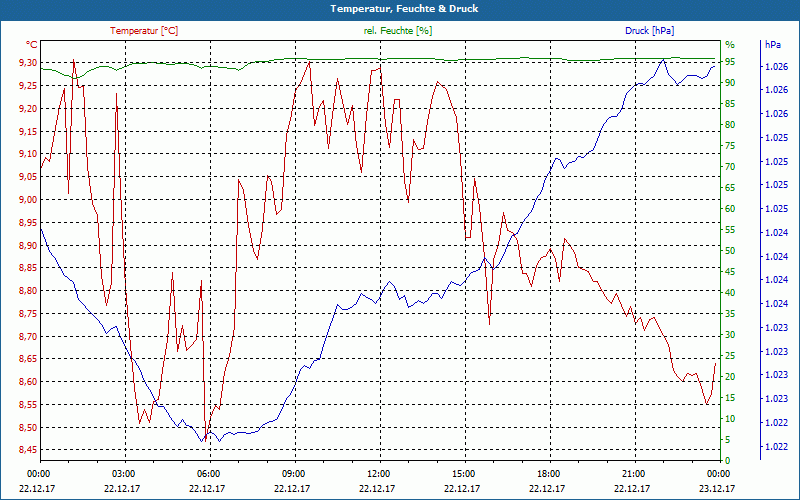Click the green '5' humidity axis value
Viewport: 800px width, 500px height.
pos(728,440)
